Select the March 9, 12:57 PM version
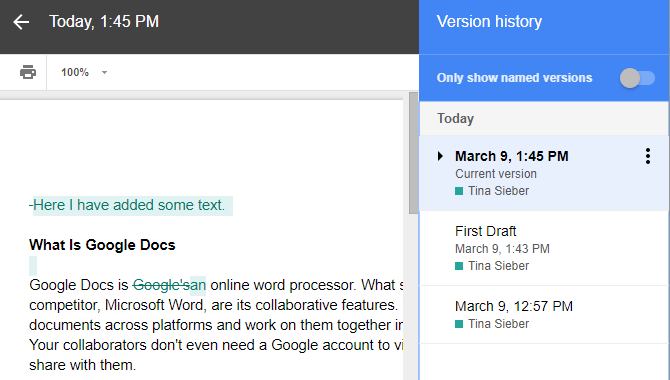 coord(544,315)
